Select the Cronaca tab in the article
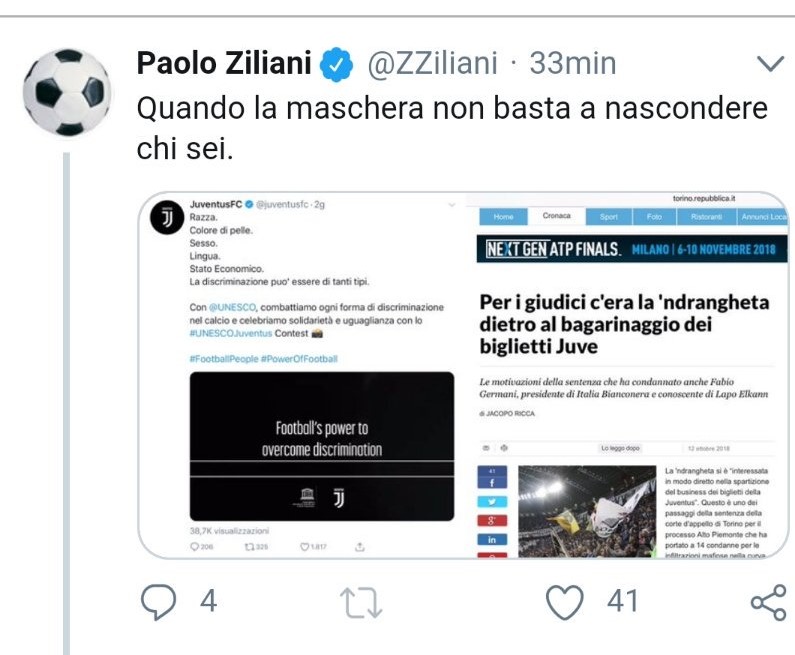Viewport: 795px width, 655px height. pyautogui.click(x=556, y=216)
